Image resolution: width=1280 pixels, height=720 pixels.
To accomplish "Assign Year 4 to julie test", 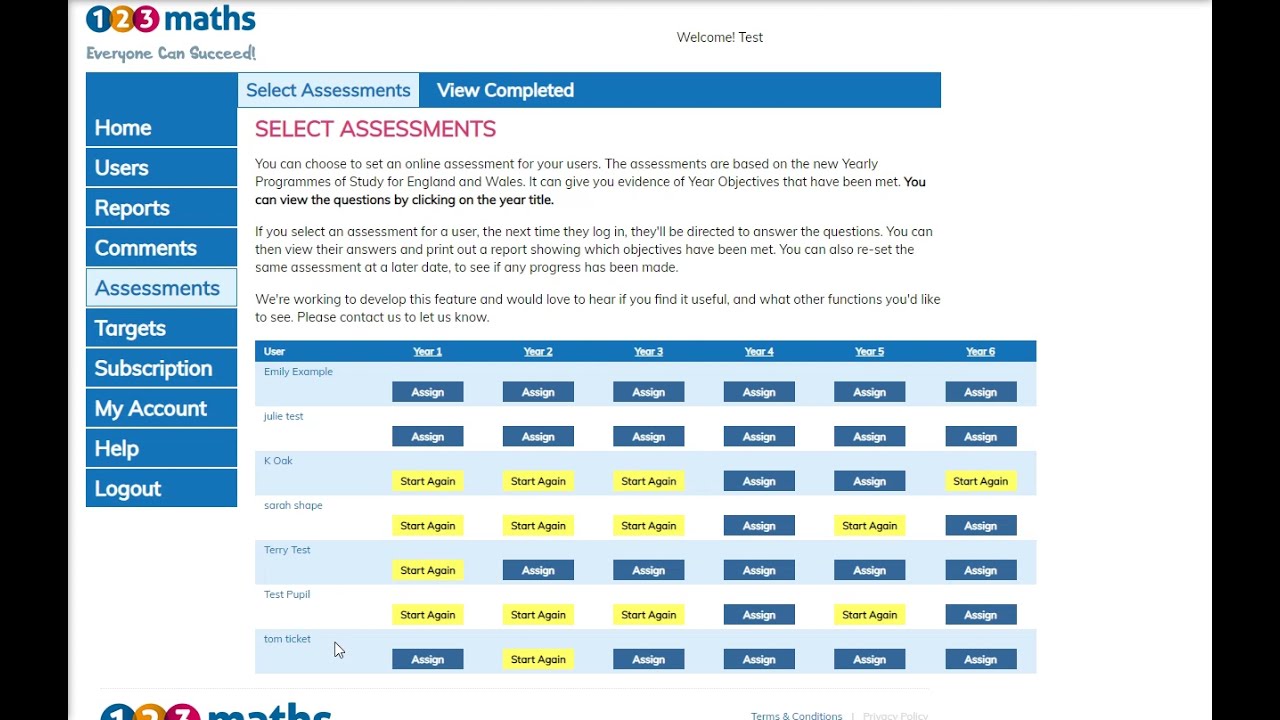I will pos(759,437).
